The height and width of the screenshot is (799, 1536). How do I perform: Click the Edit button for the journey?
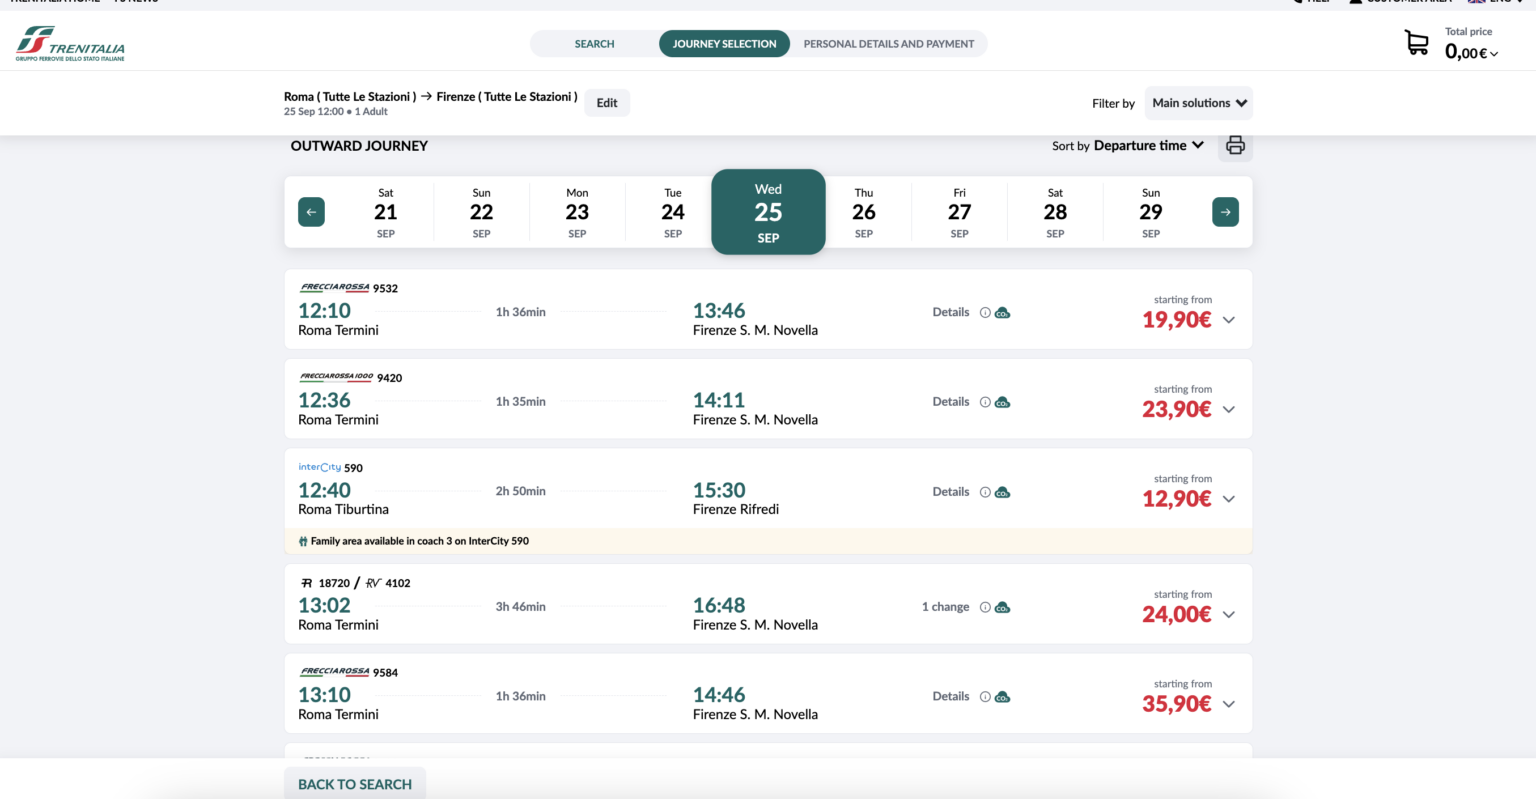click(x=607, y=102)
